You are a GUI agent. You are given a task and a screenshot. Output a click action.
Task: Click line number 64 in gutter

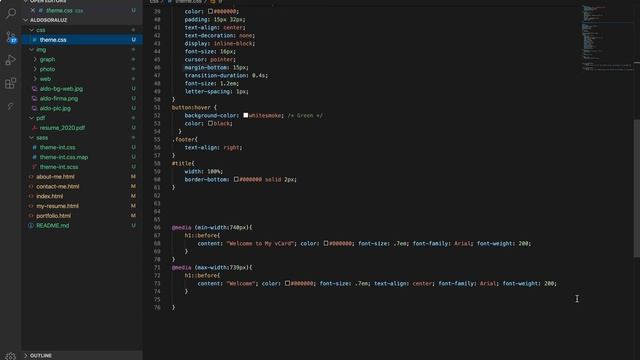[x=157, y=211]
